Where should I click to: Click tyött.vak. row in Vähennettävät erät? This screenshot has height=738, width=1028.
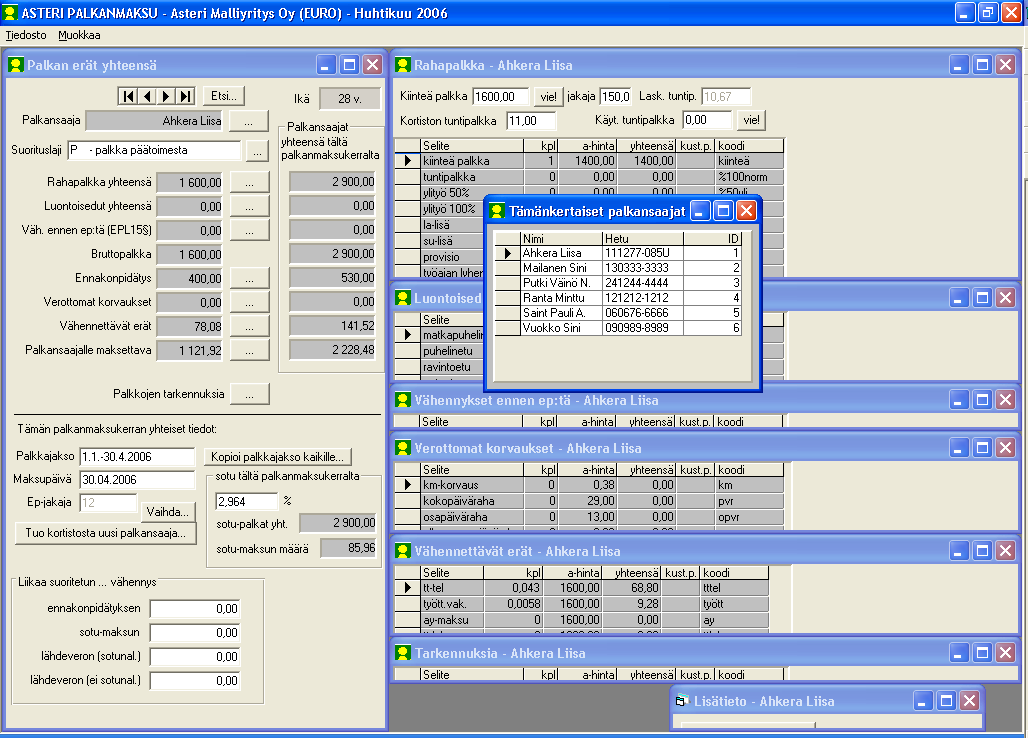click(x=582, y=604)
